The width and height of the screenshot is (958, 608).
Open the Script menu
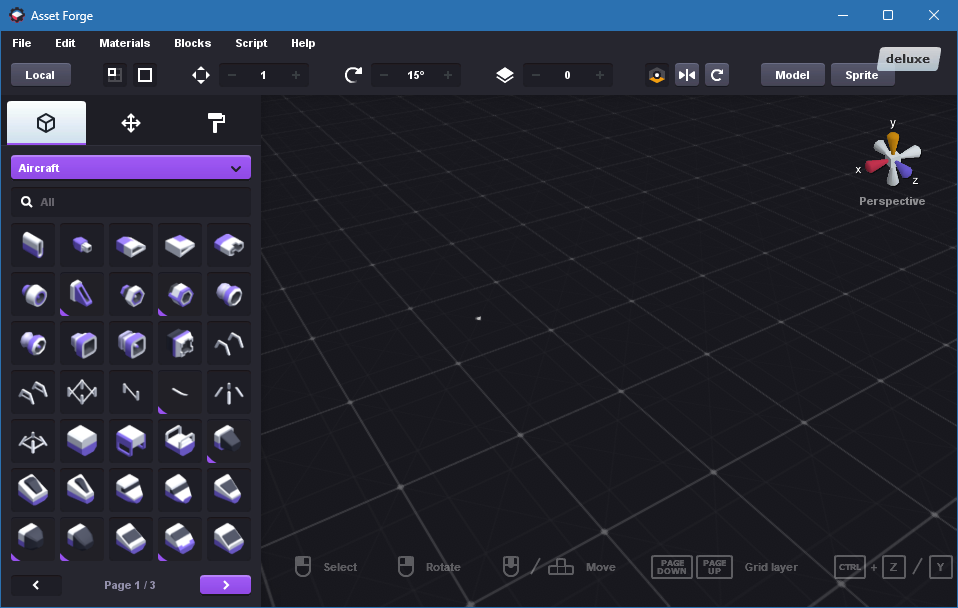(251, 43)
